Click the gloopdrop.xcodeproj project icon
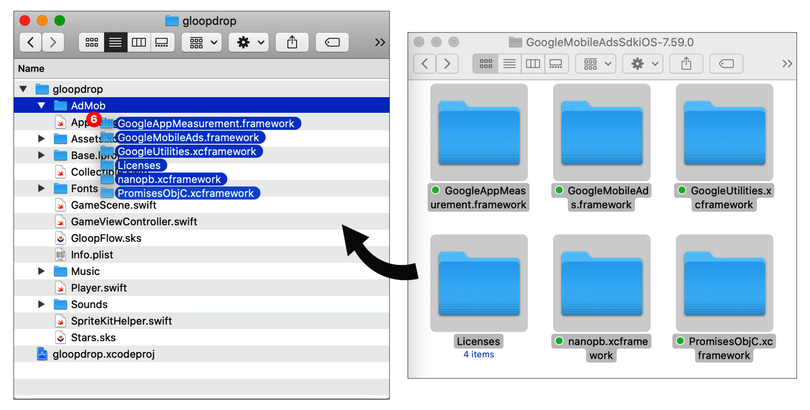Screen dimensions: 810x410 click(42, 354)
